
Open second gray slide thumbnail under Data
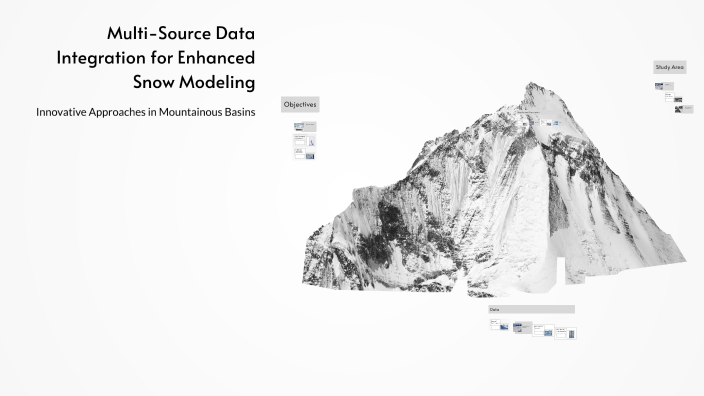pyautogui.click(x=523, y=328)
